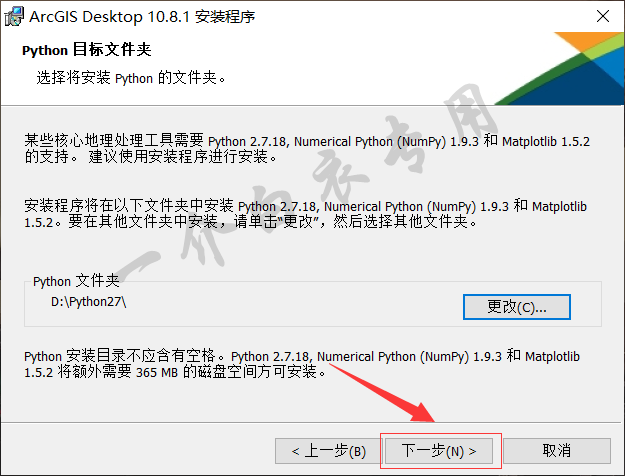Click paragraph starting with 某些核心地理处理工具需要
This screenshot has width=625, height=476.
(x=307, y=149)
